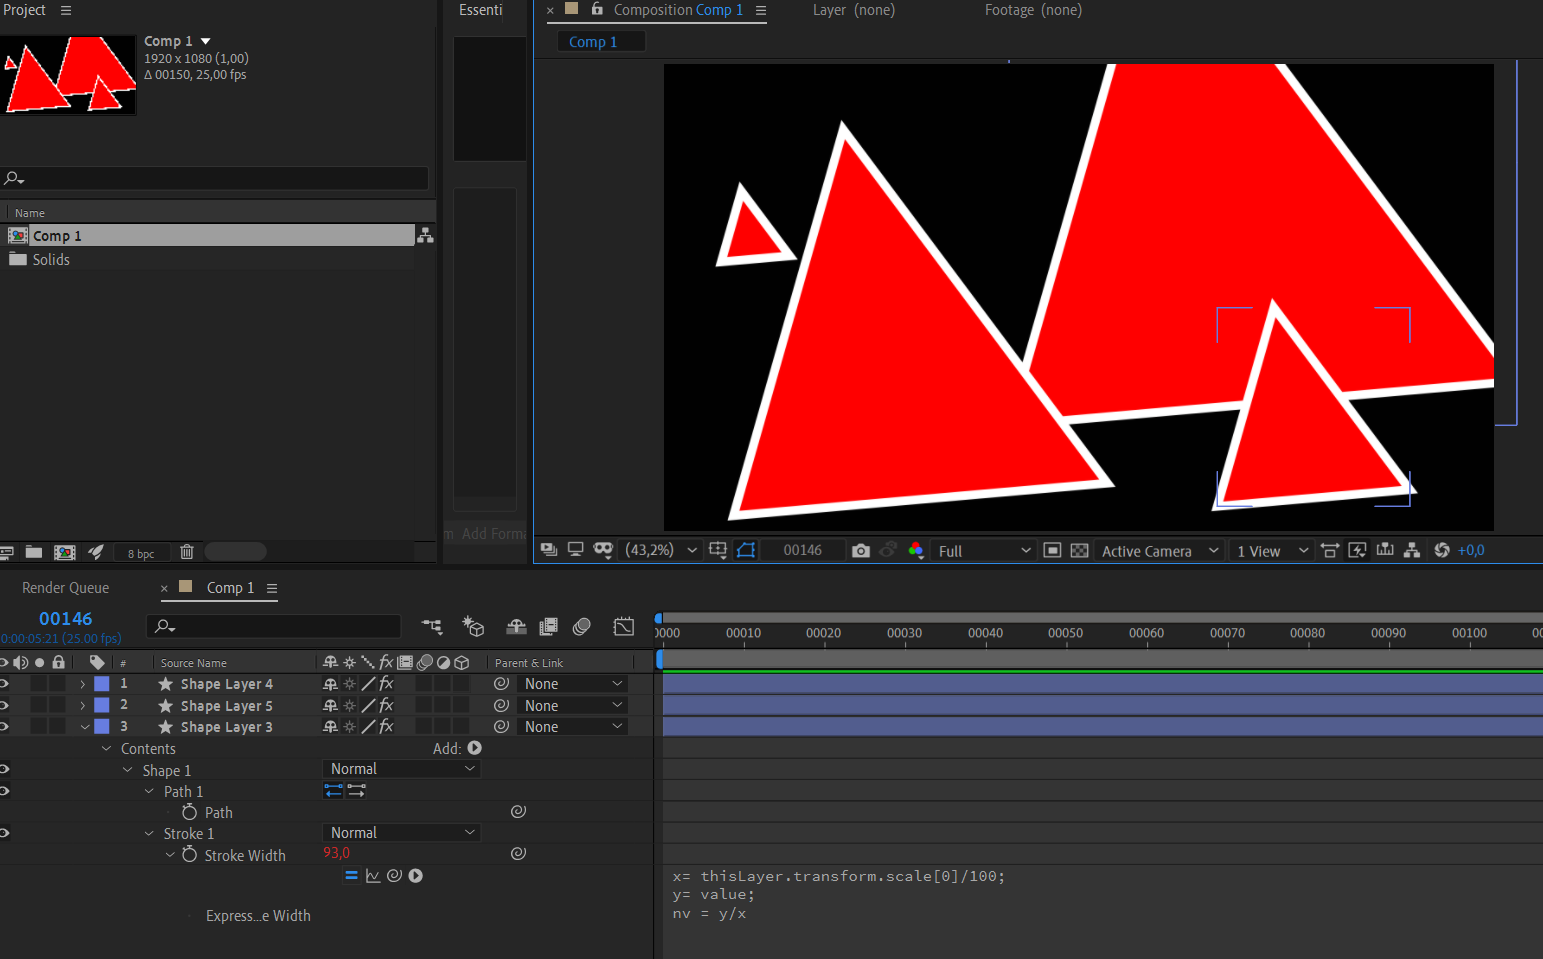The image size is (1543, 959).
Task: Open the magnification ratio dropdown showing 43,2%
Action: click(660, 550)
